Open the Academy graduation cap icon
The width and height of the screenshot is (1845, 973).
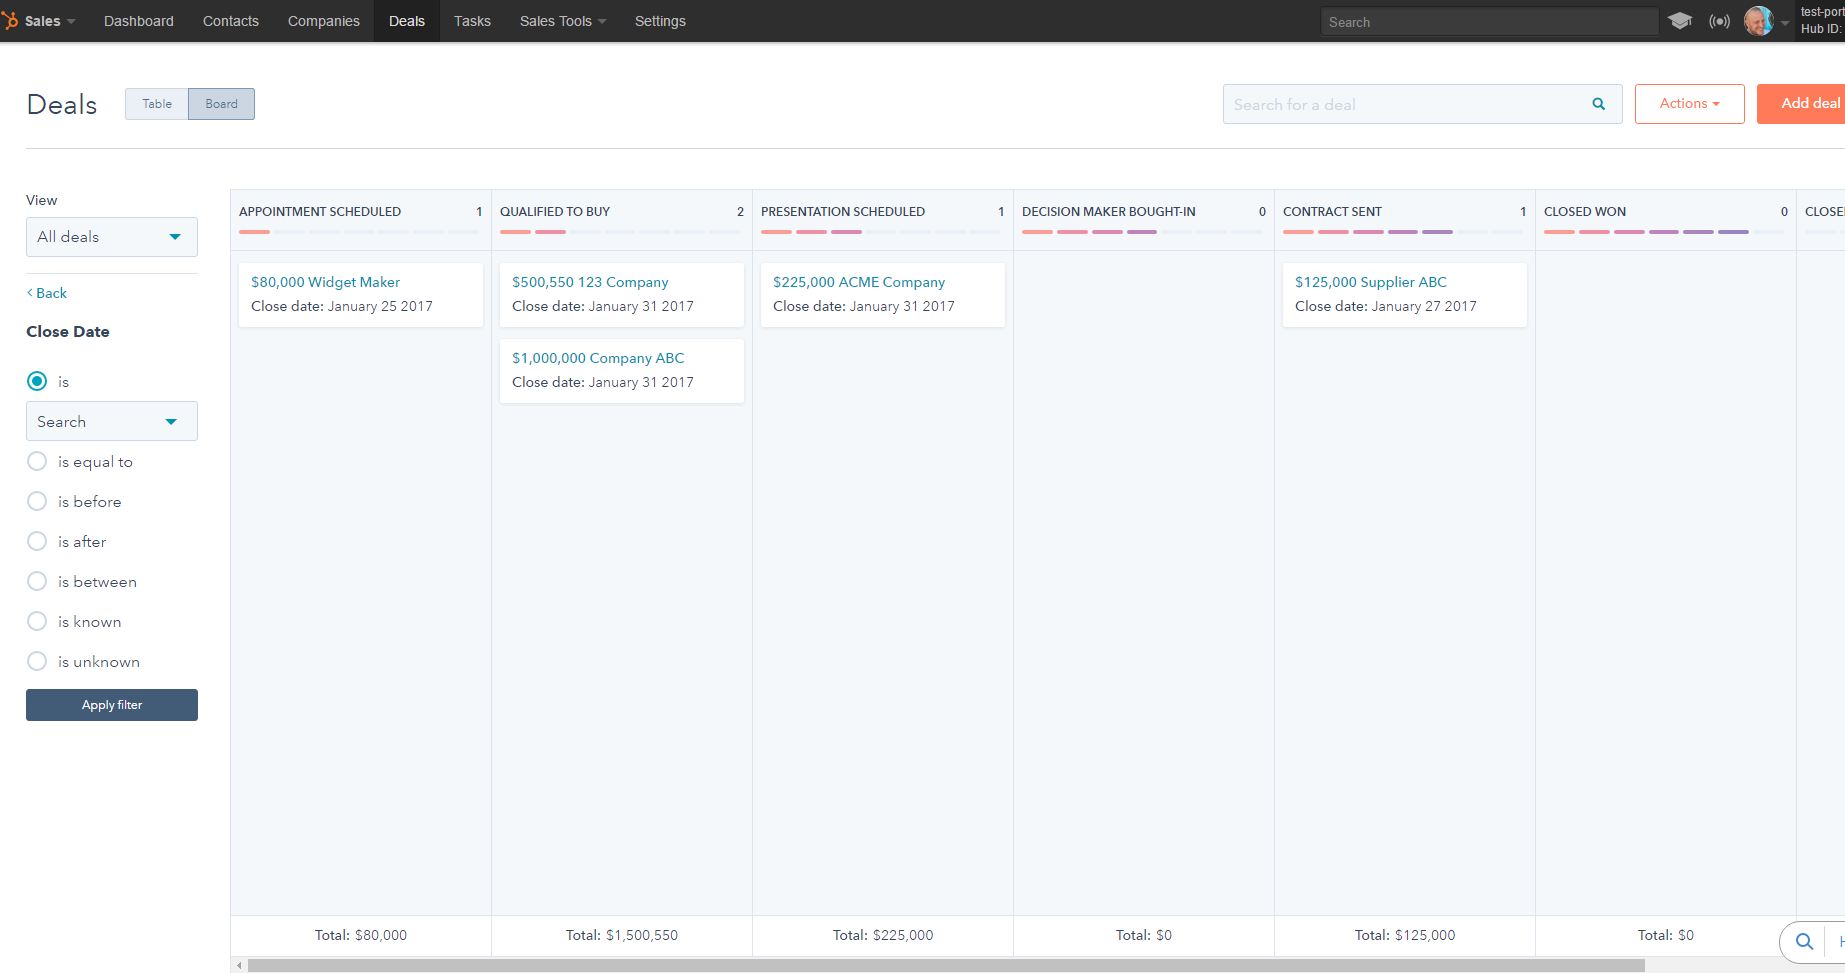[1680, 21]
